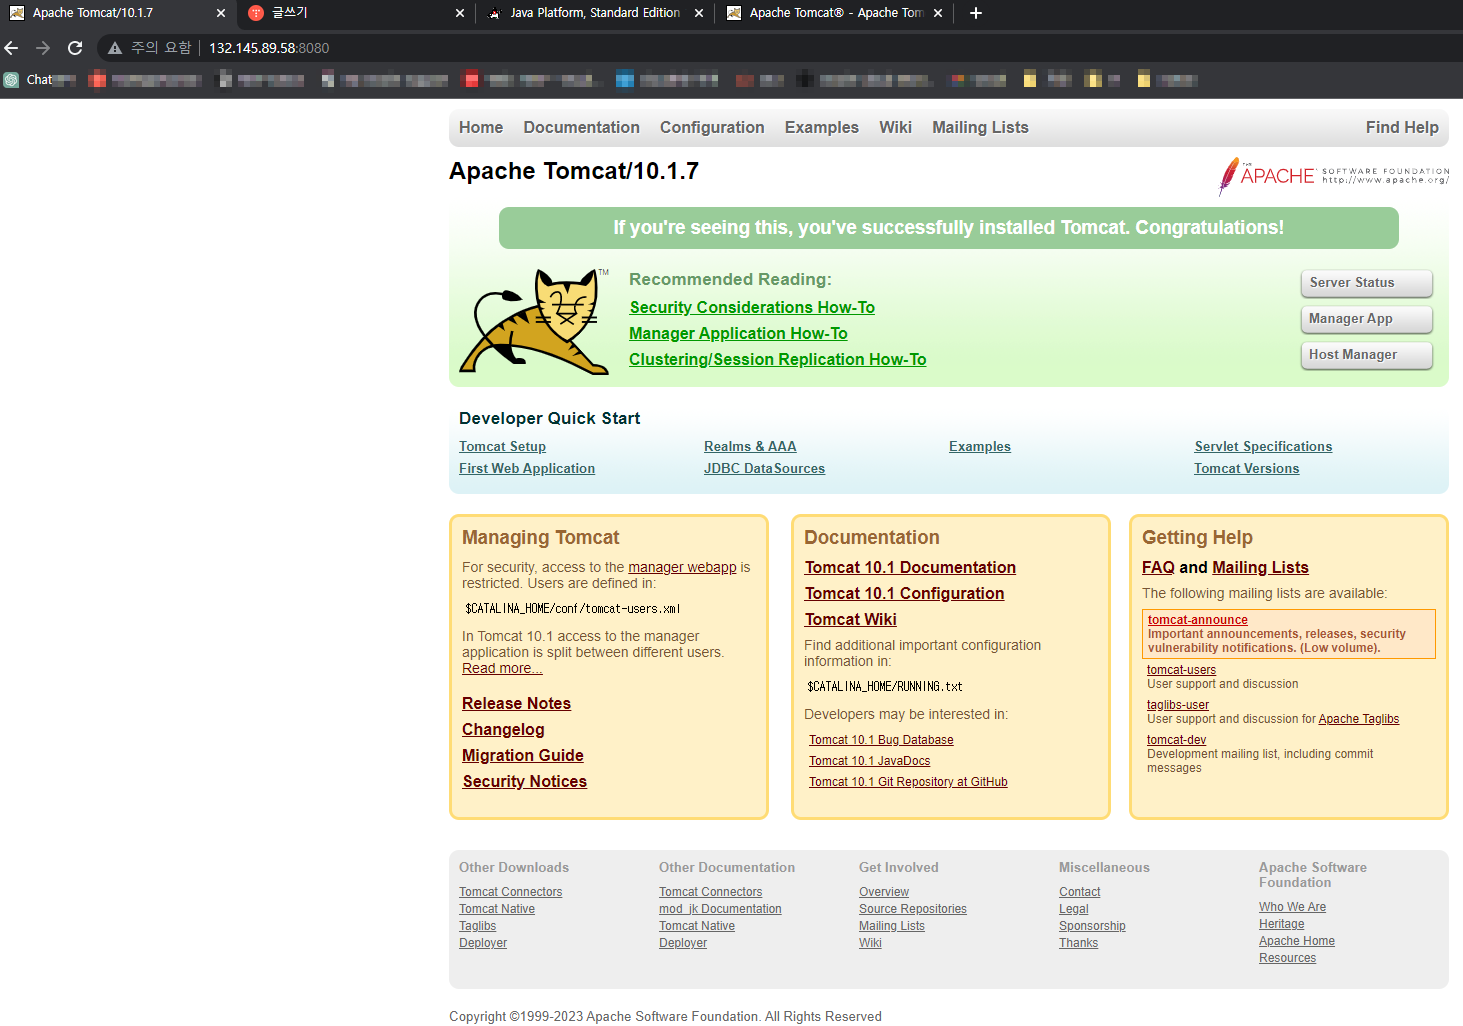This screenshot has width=1463, height=1026.
Task: Open the Apache Taglibs link
Action: pyautogui.click(x=1359, y=719)
